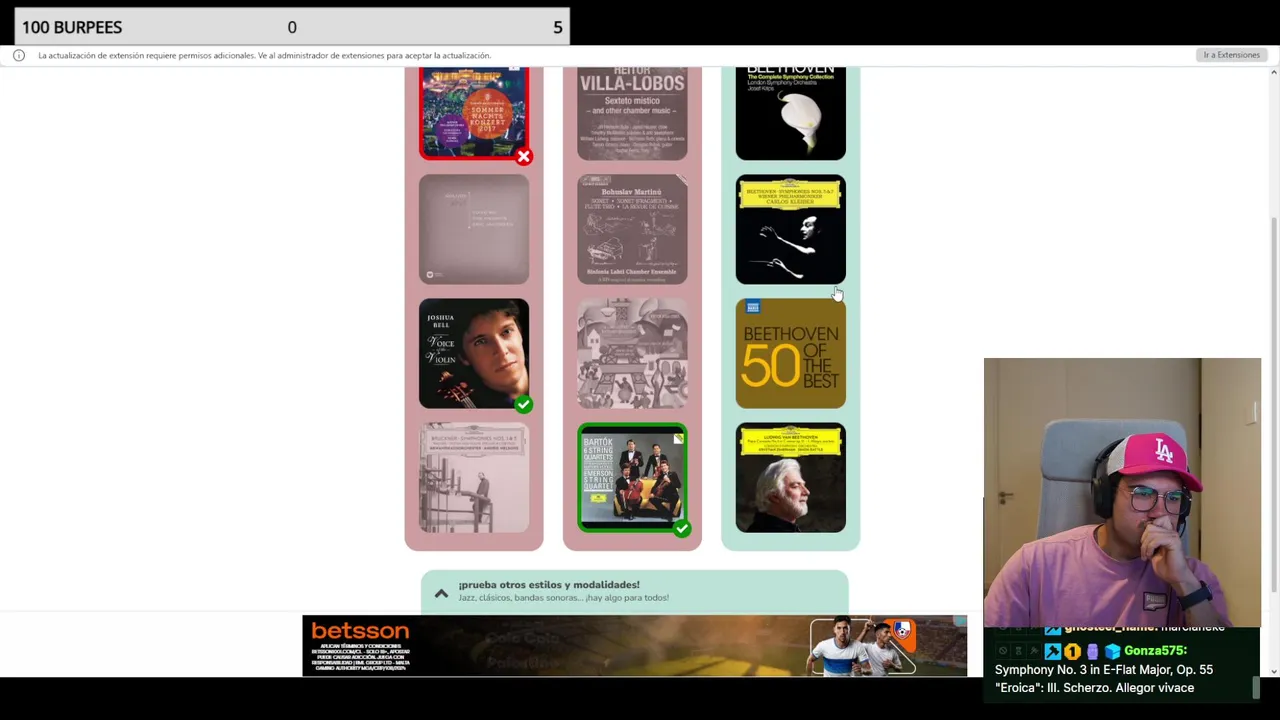The image size is (1280, 720).
Task: Click the scroll up arrow of page scrollbar
Action: pos(1273,73)
